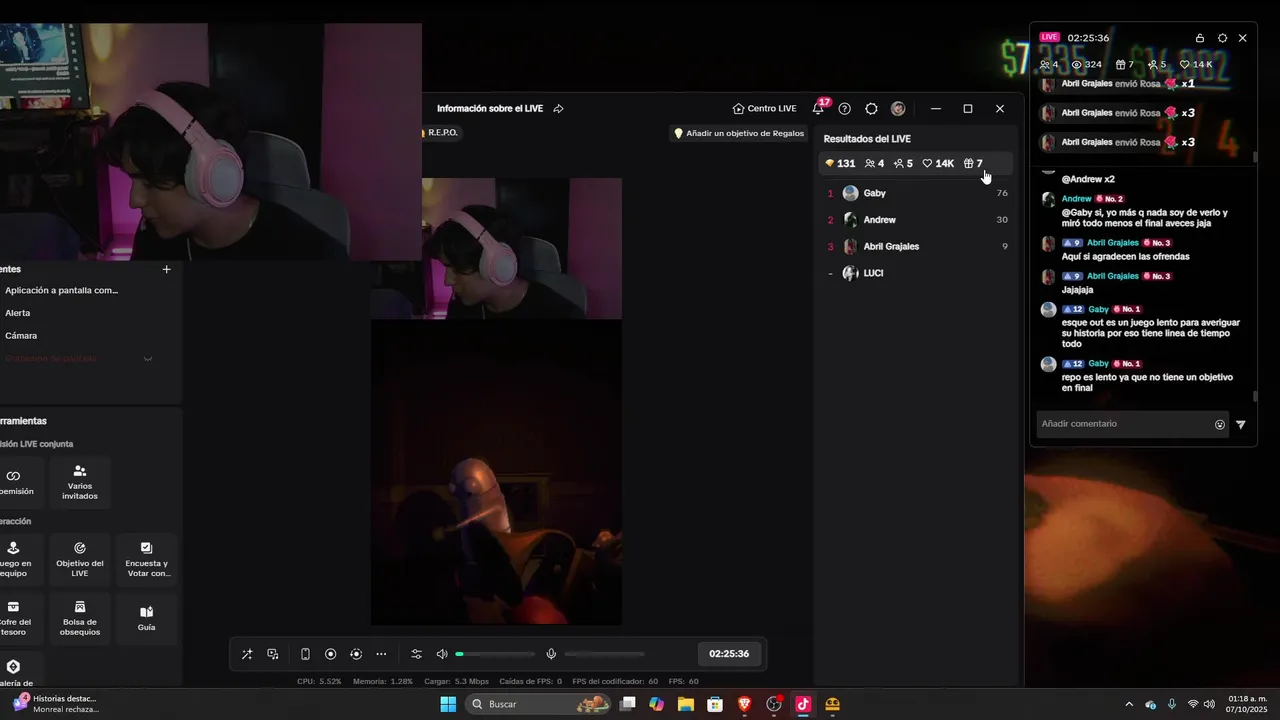Screen dimensions: 1280x720
Task: Select LUCI in the ranking list
Action: tap(917, 273)
